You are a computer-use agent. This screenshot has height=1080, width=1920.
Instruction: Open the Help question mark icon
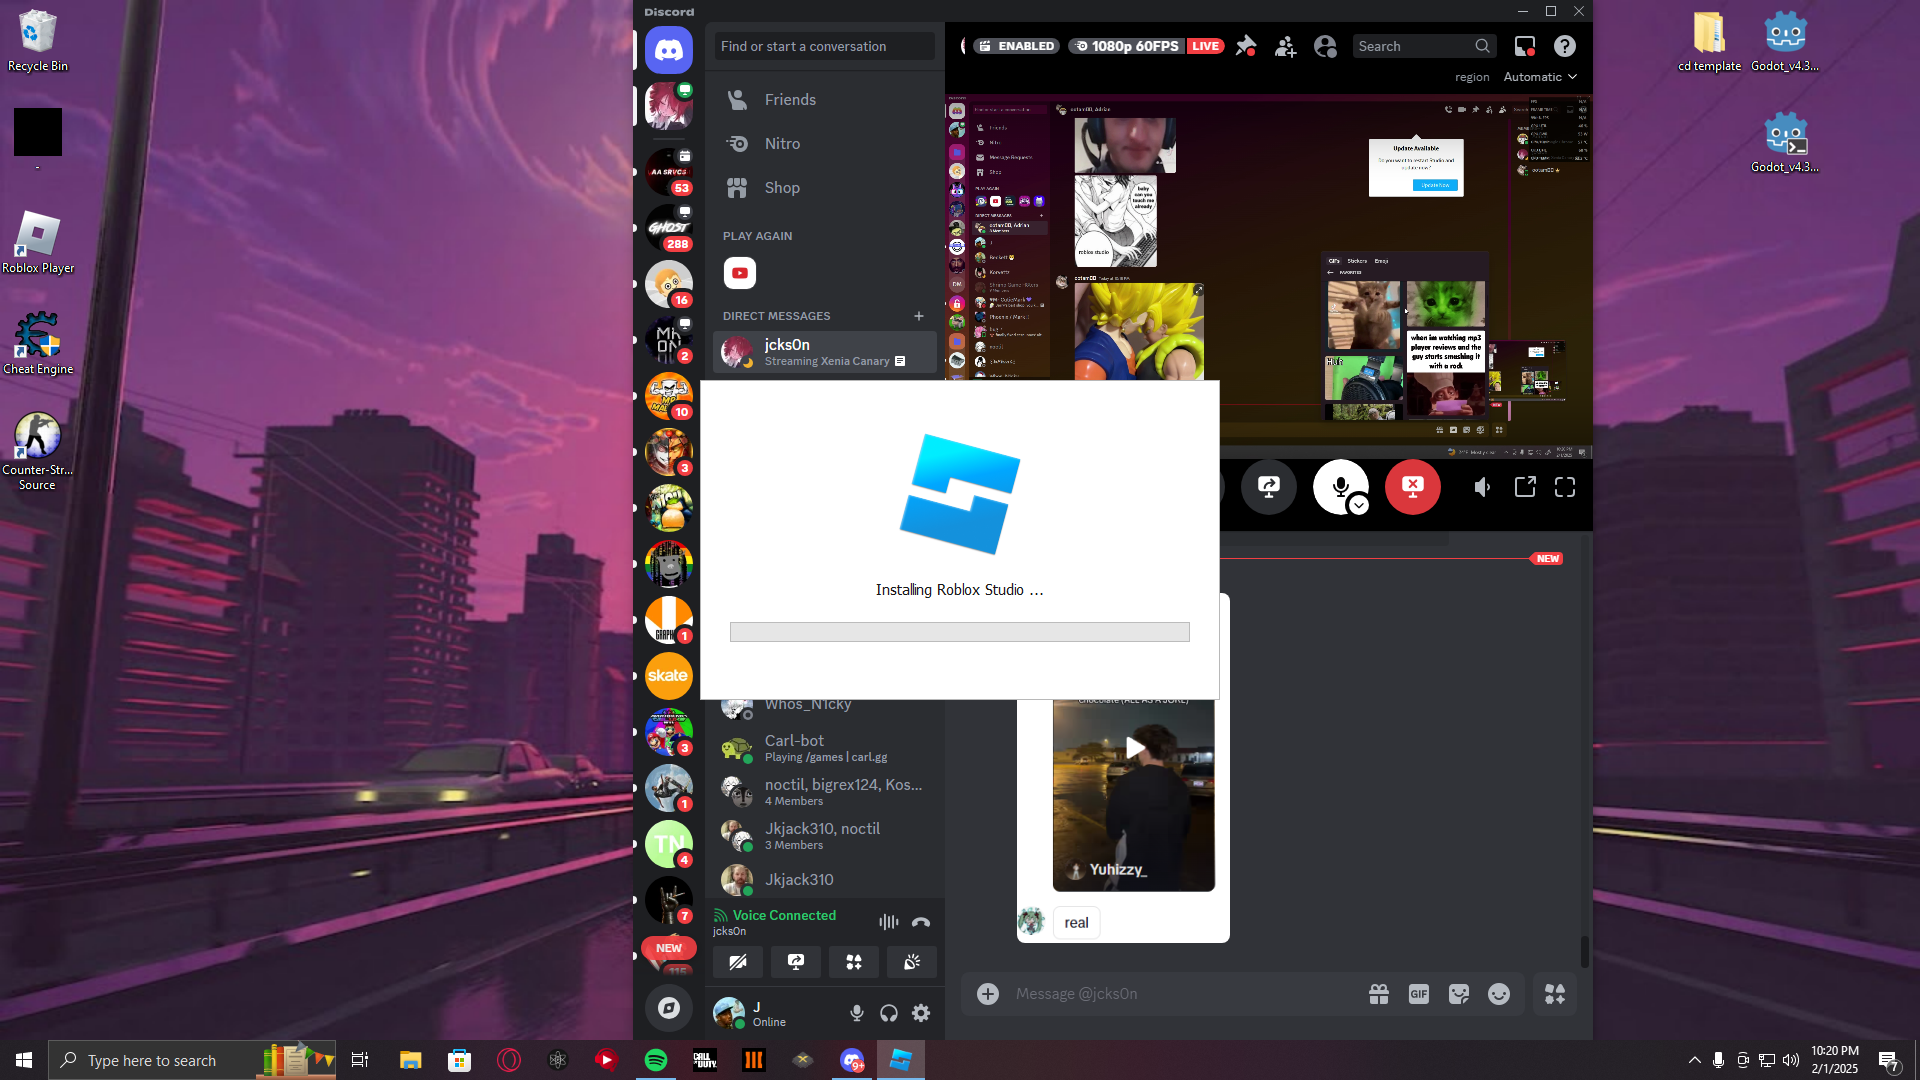1565,46
